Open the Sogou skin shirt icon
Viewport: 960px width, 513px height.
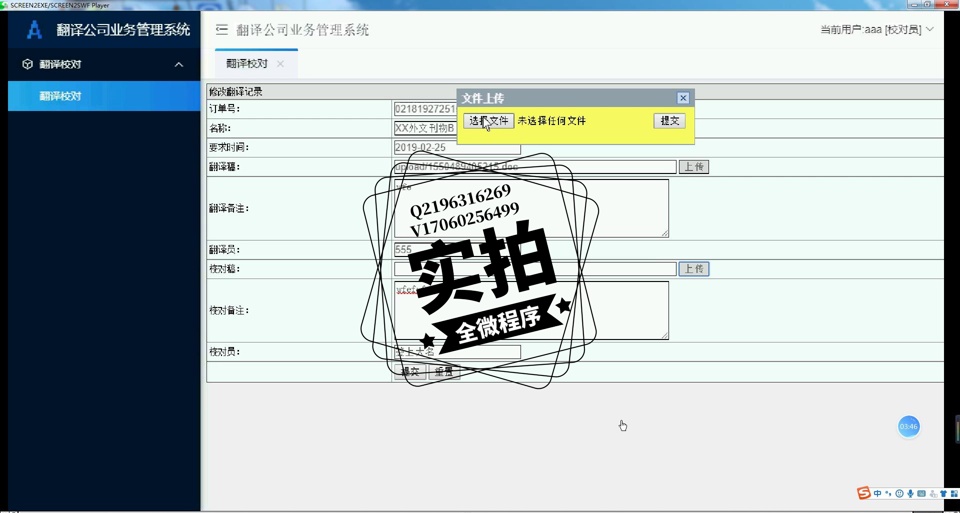[x=943, y=493]
